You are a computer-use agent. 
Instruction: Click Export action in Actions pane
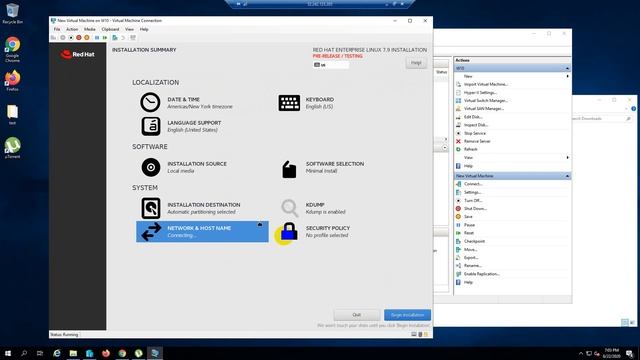(471, 258)
